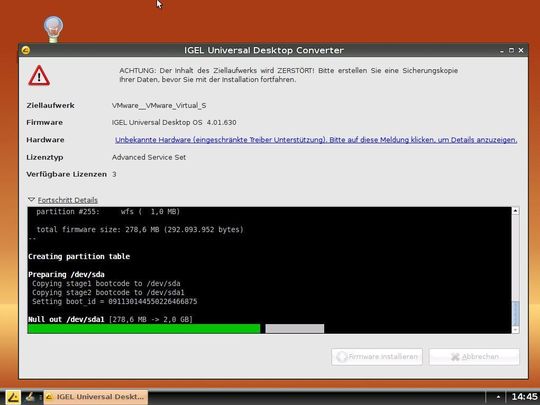Click the 14:45 taskbar clock

click(524, 397)
